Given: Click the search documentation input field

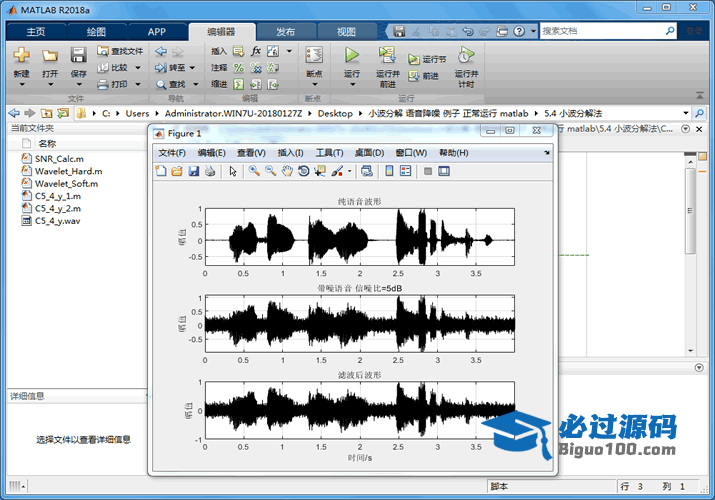Looking at the screenshot, I should [602, 31].
